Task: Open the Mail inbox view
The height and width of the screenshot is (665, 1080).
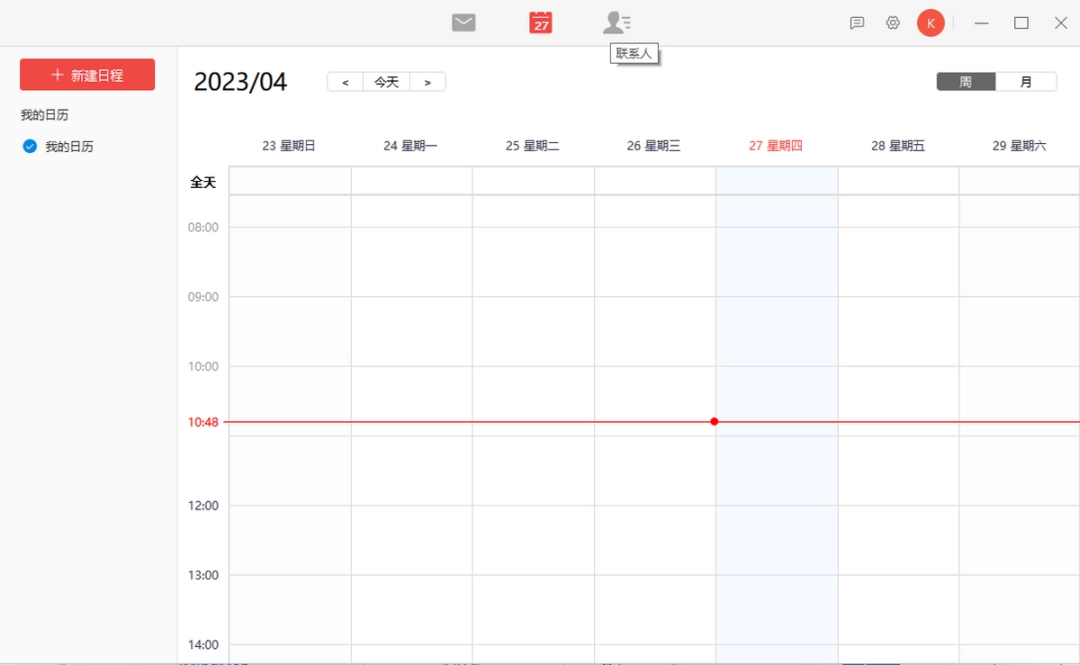Action: point(463,22)
